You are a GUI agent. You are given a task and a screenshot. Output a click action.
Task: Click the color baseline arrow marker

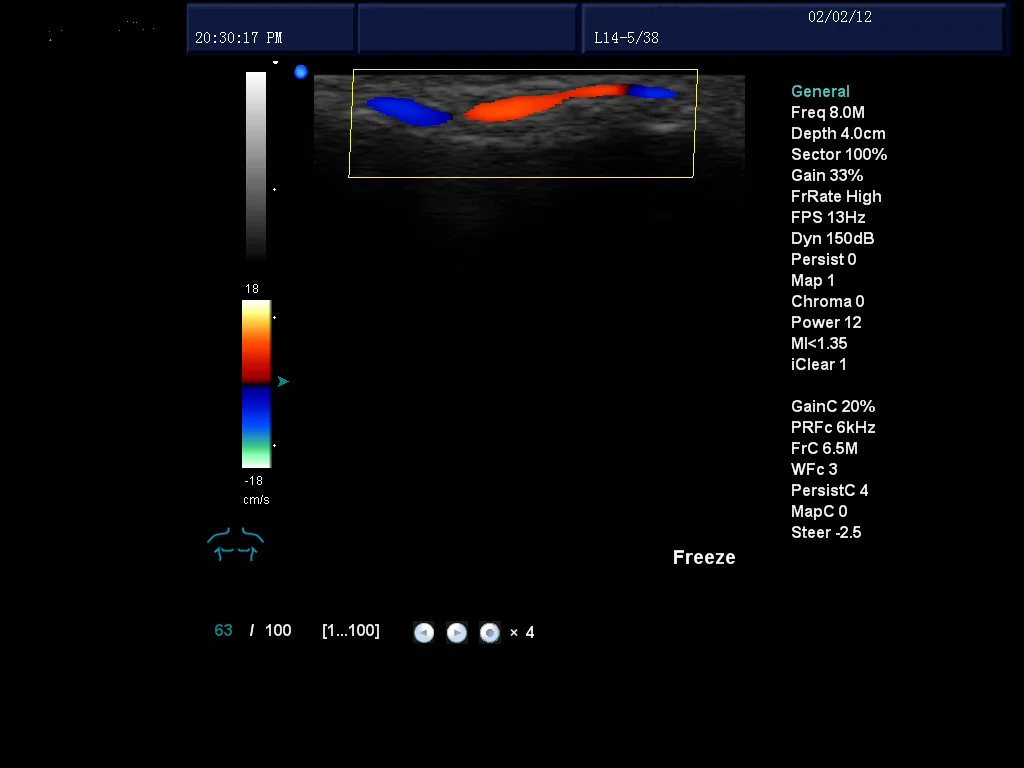283,381
